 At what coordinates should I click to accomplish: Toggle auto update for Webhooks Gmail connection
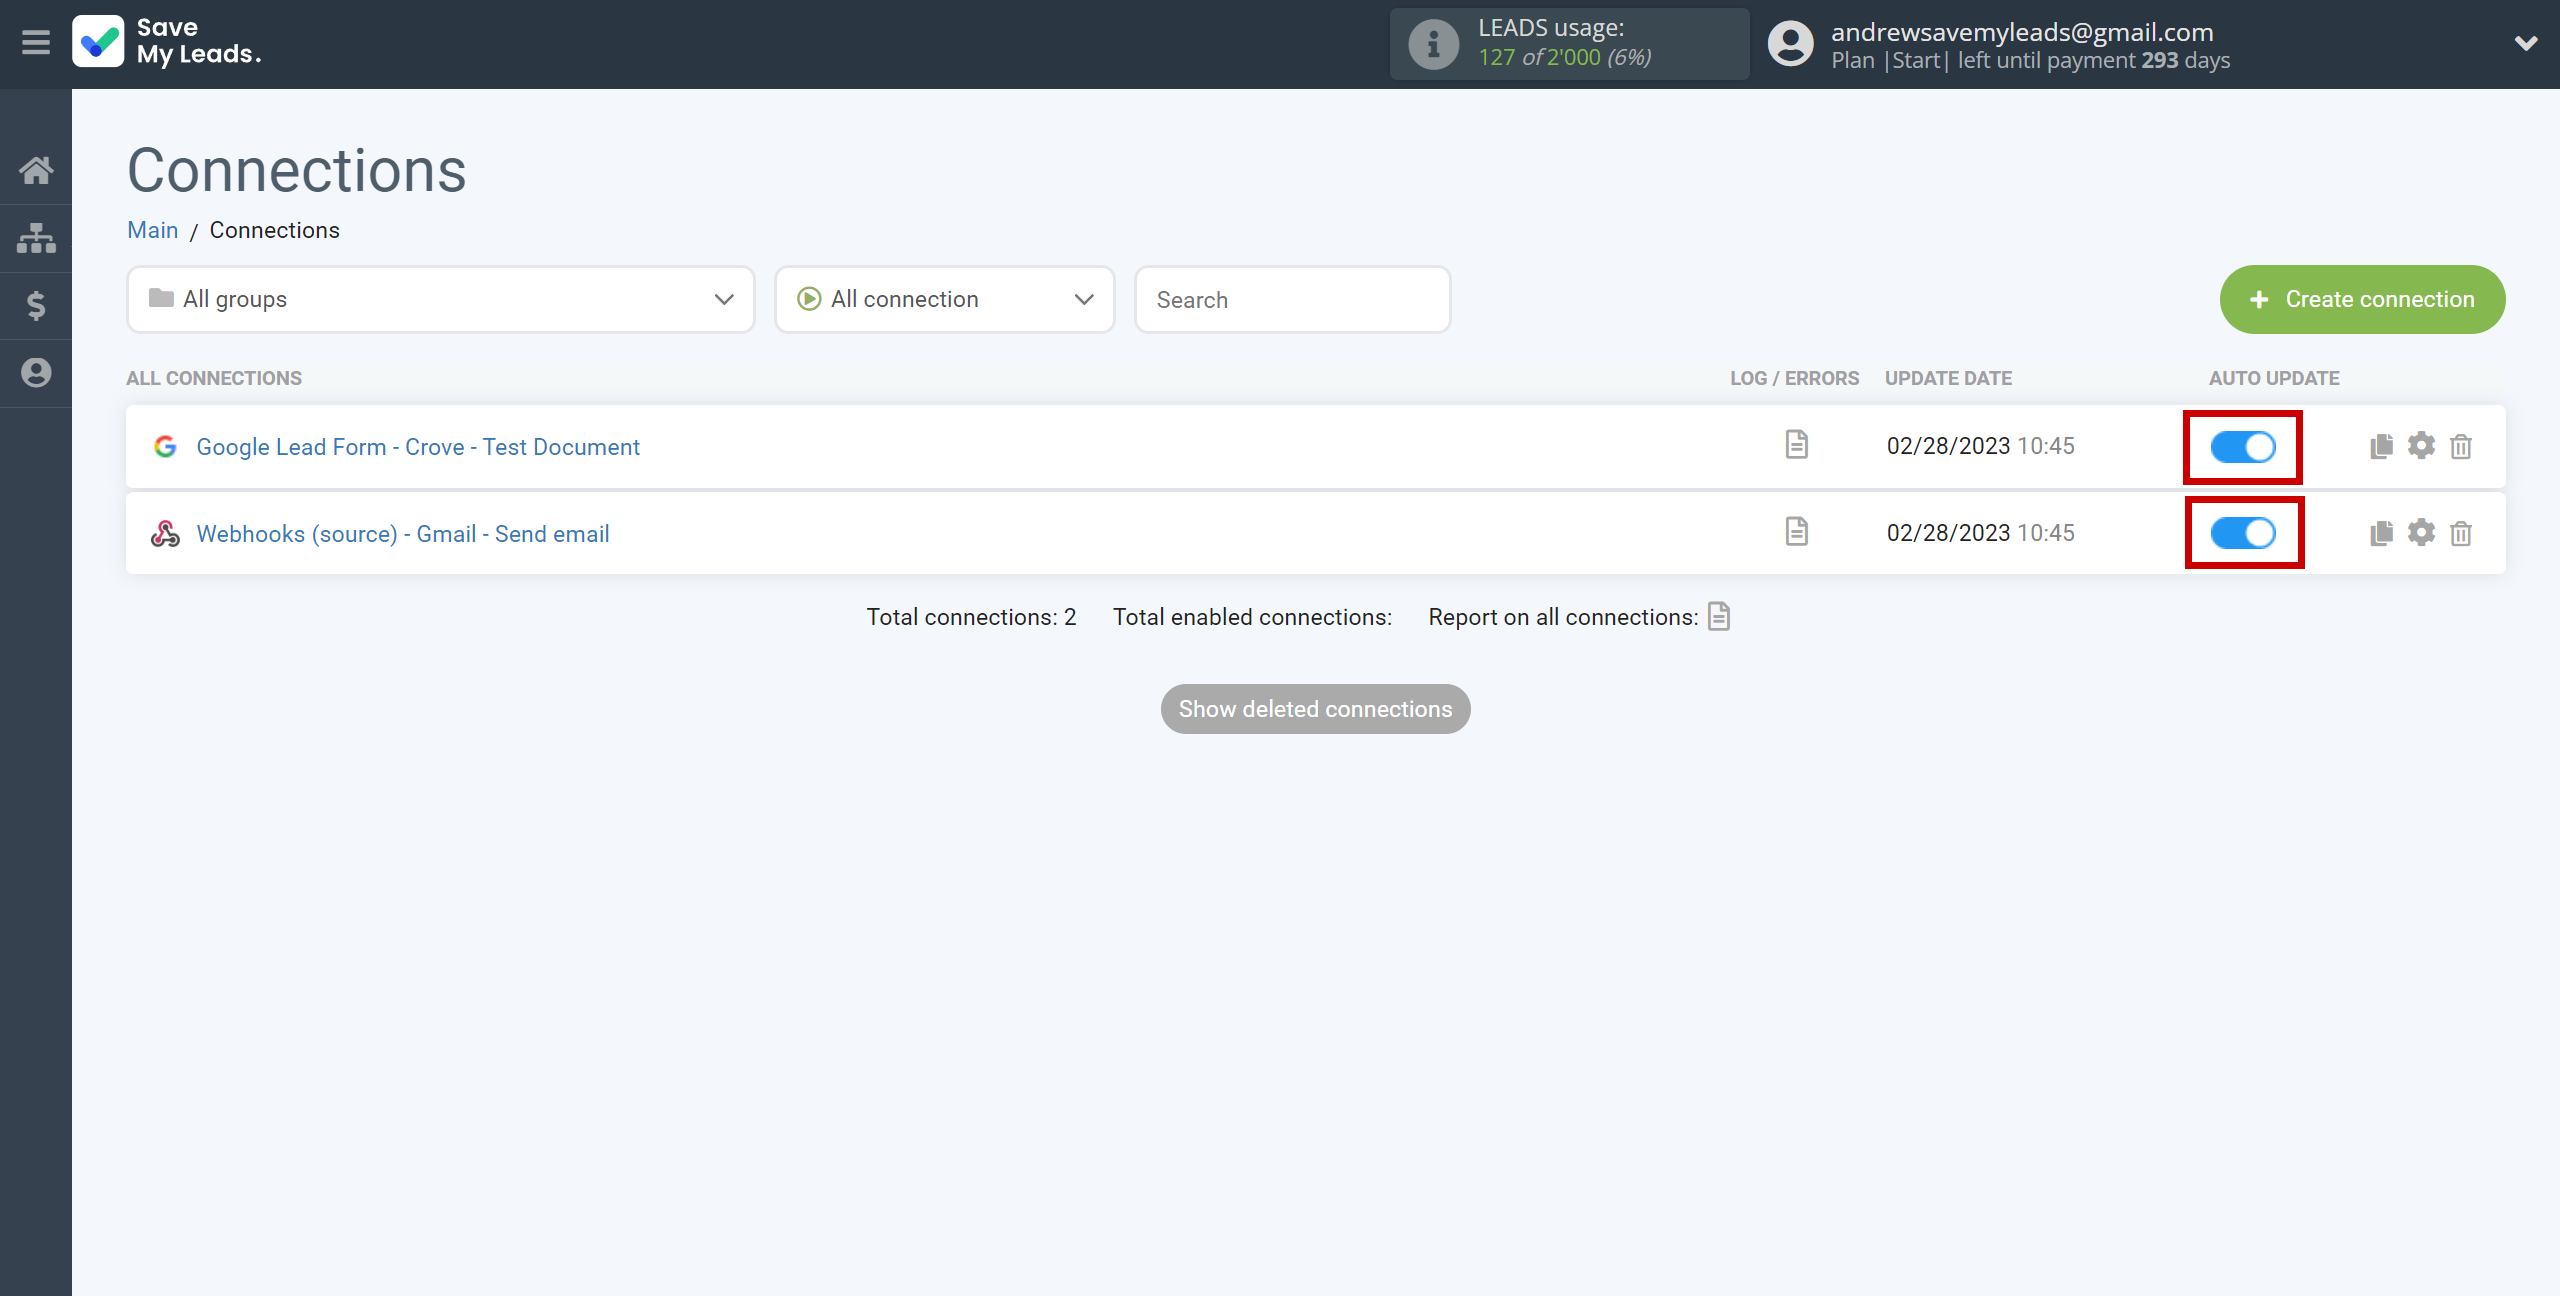pos(2243,532)
